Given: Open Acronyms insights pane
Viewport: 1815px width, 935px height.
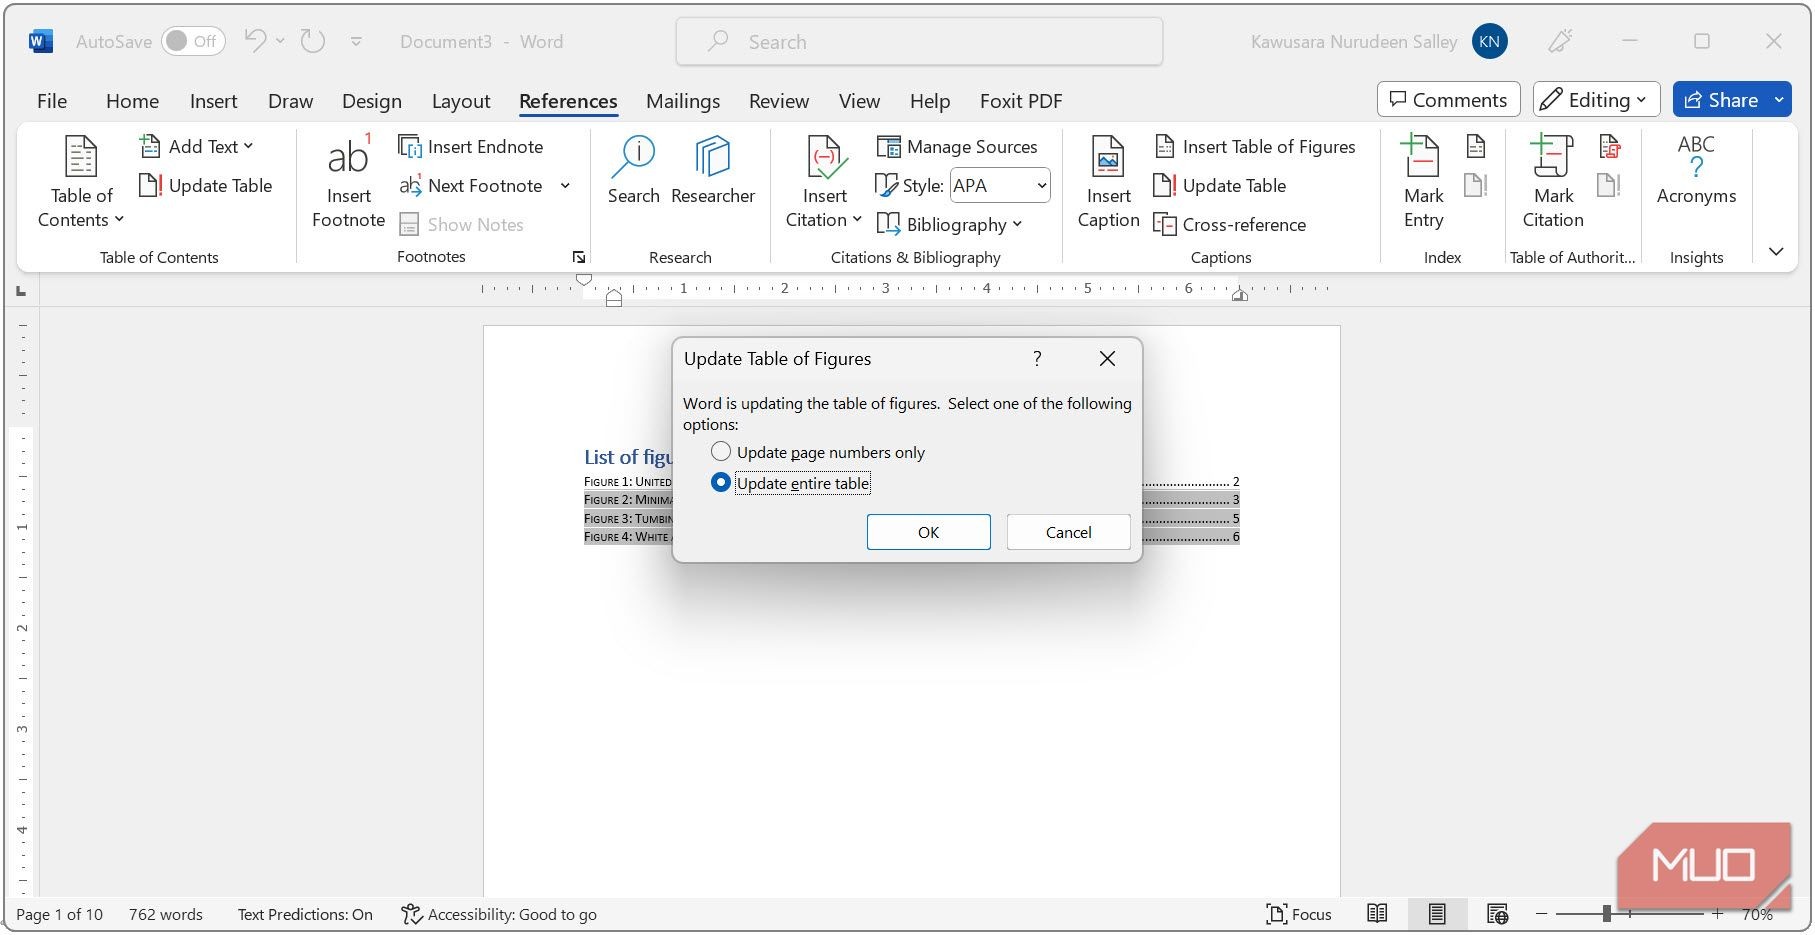Looking at the screenshot, I should point(1696,170).
